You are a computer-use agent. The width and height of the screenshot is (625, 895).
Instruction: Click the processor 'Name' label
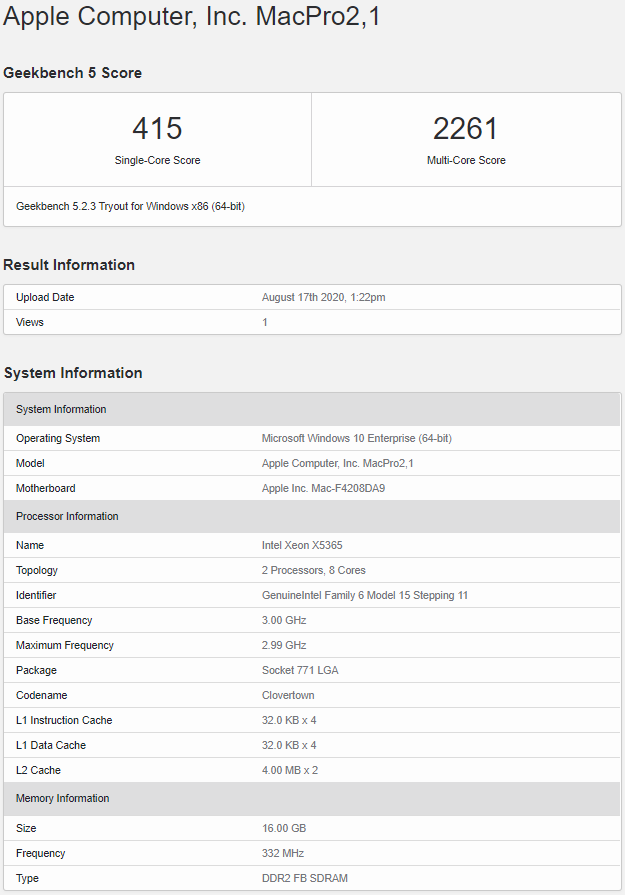(30, 545)
